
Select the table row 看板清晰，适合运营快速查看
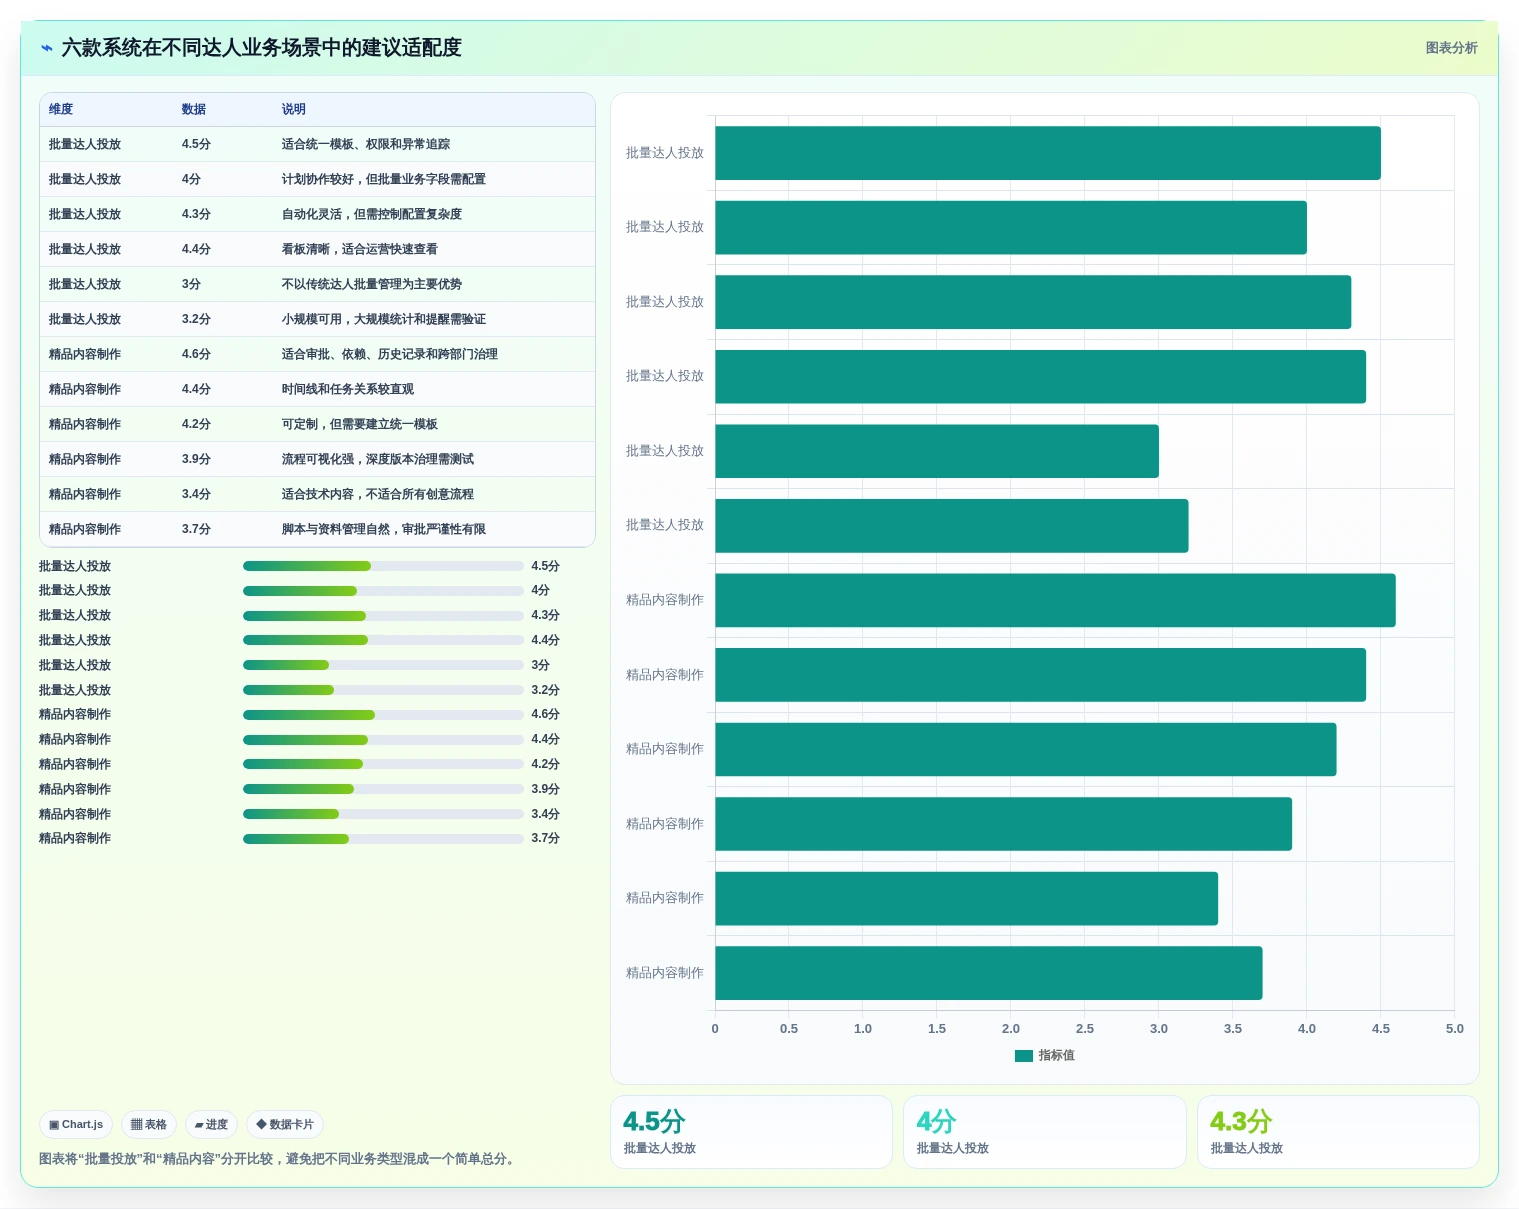[317, 249]
